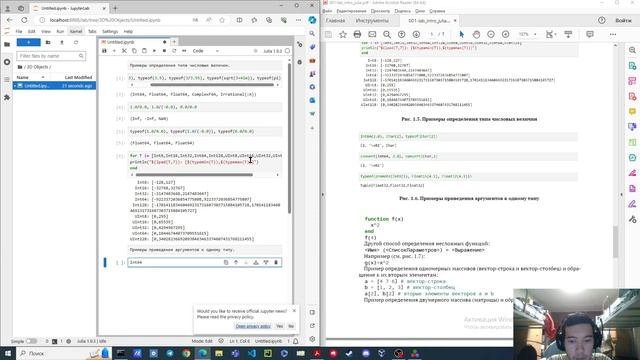Open the JupyterLab Help menu

click(128, 31)
